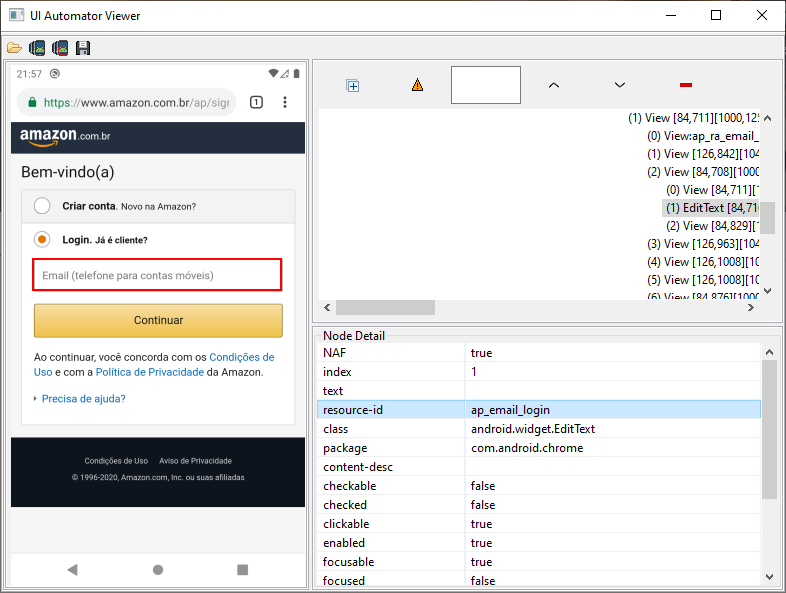Image resolution: width=786 pixels, height=593 pixels.
Task: Select the checkable property row
Action: coord(539,486)
